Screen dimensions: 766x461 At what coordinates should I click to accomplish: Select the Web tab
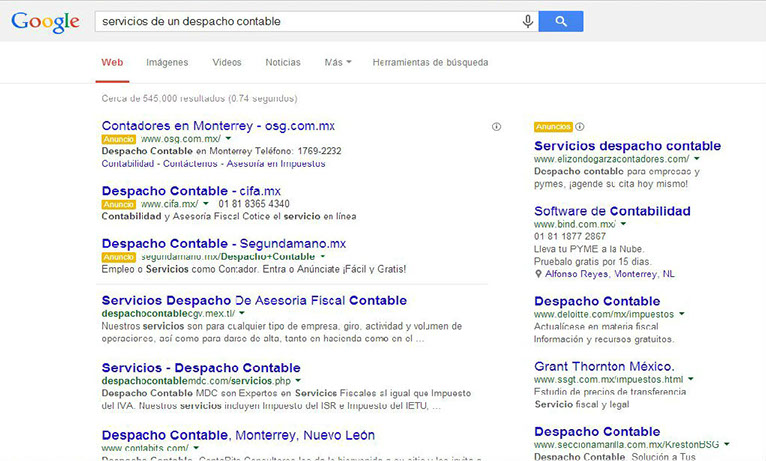(x=112, y=63)
